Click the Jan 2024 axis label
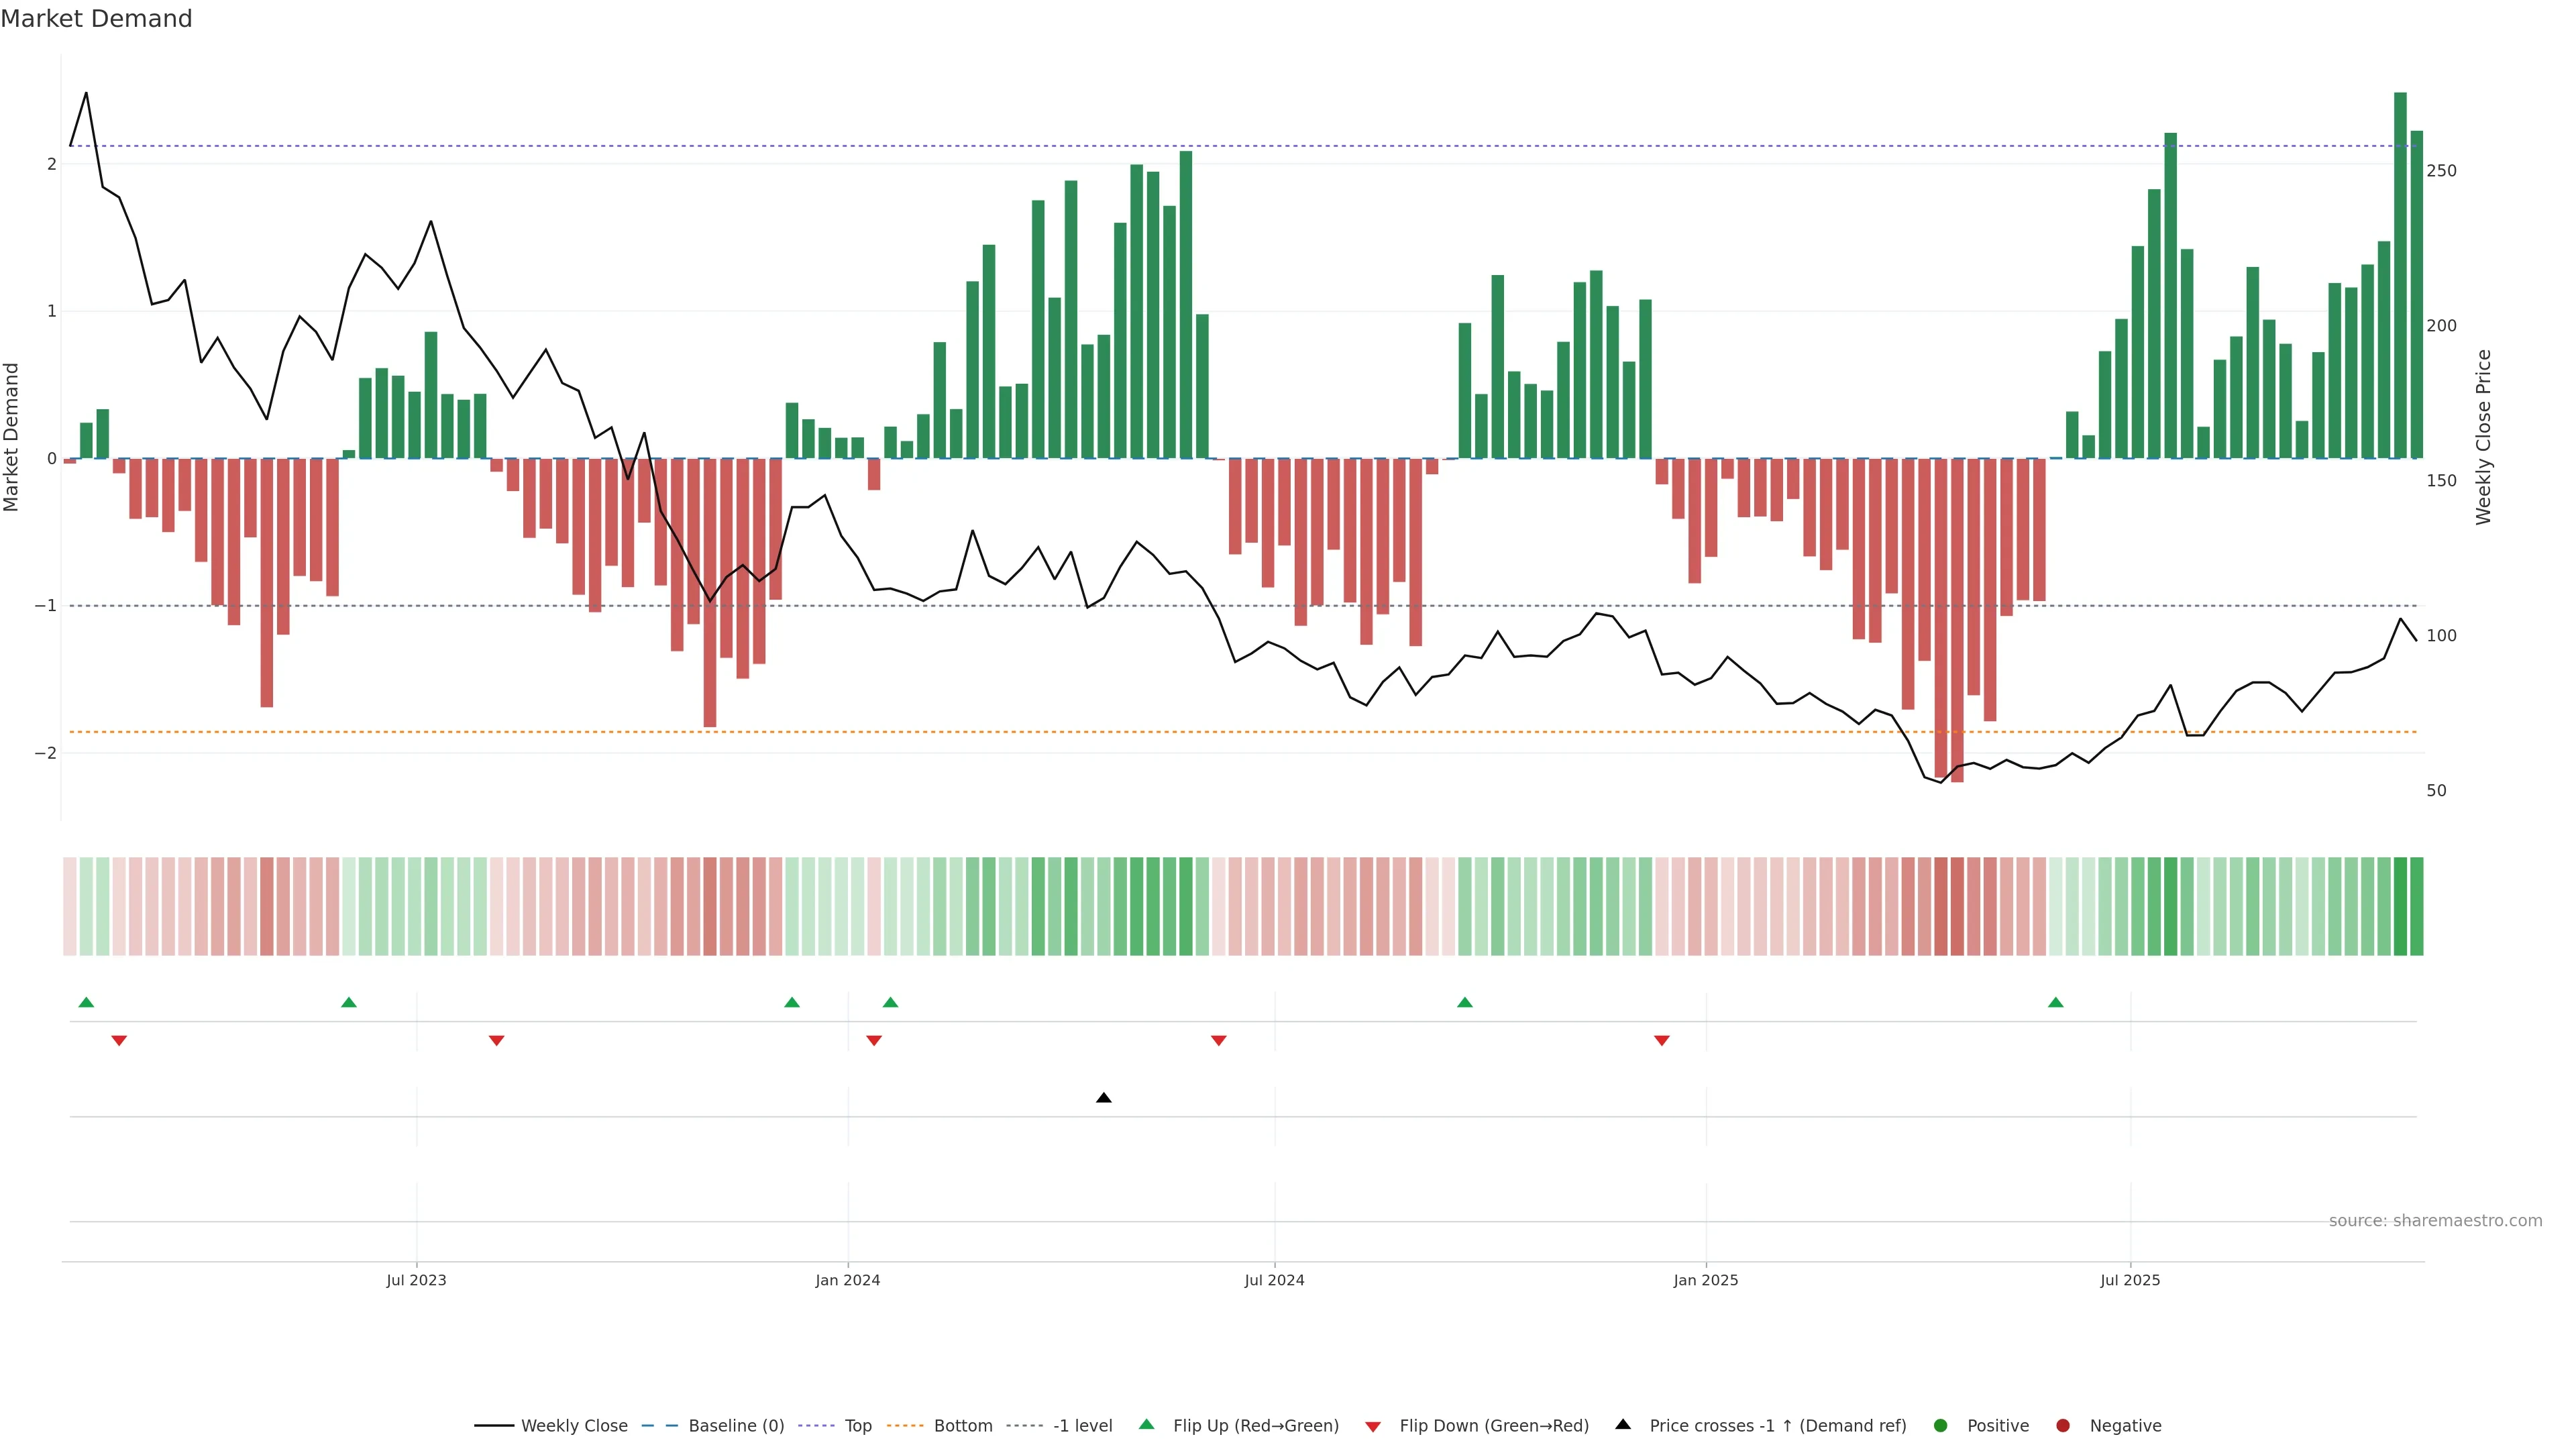The image size is (2576, 1449). pyautogui.click(x=848, y=1281)
